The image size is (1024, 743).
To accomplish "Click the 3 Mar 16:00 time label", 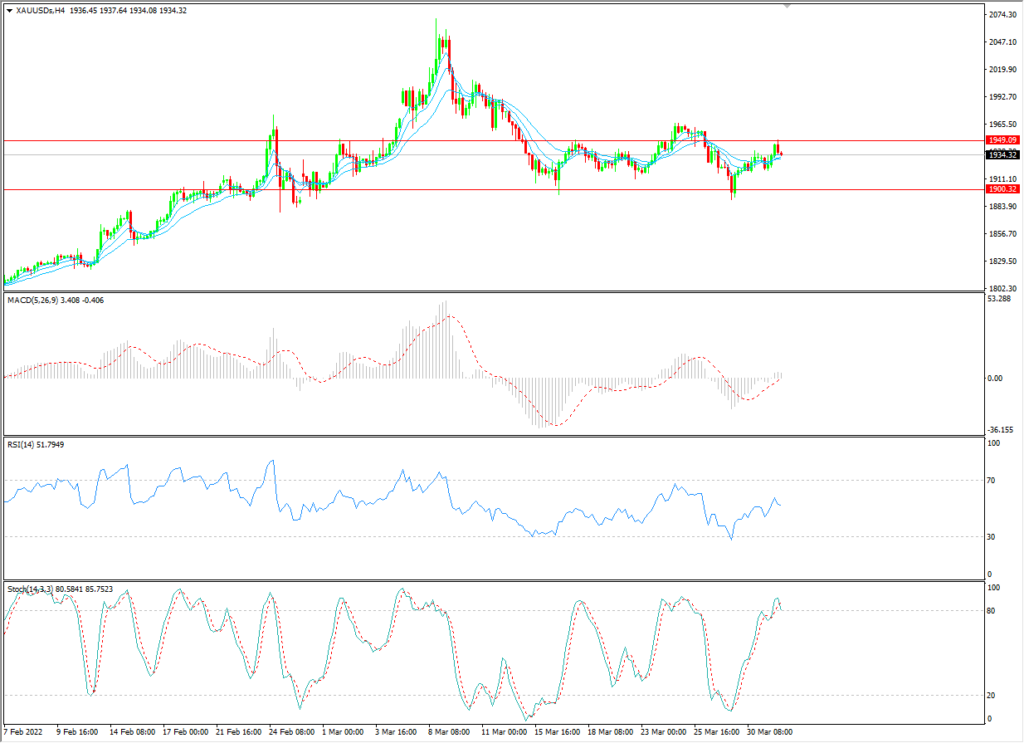I will point(396,732).
